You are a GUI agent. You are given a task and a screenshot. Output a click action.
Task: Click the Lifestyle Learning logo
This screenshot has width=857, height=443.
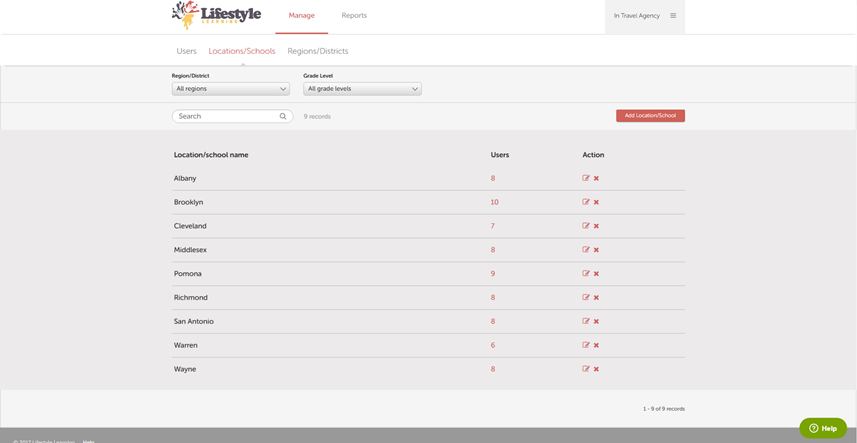(216, 15)
